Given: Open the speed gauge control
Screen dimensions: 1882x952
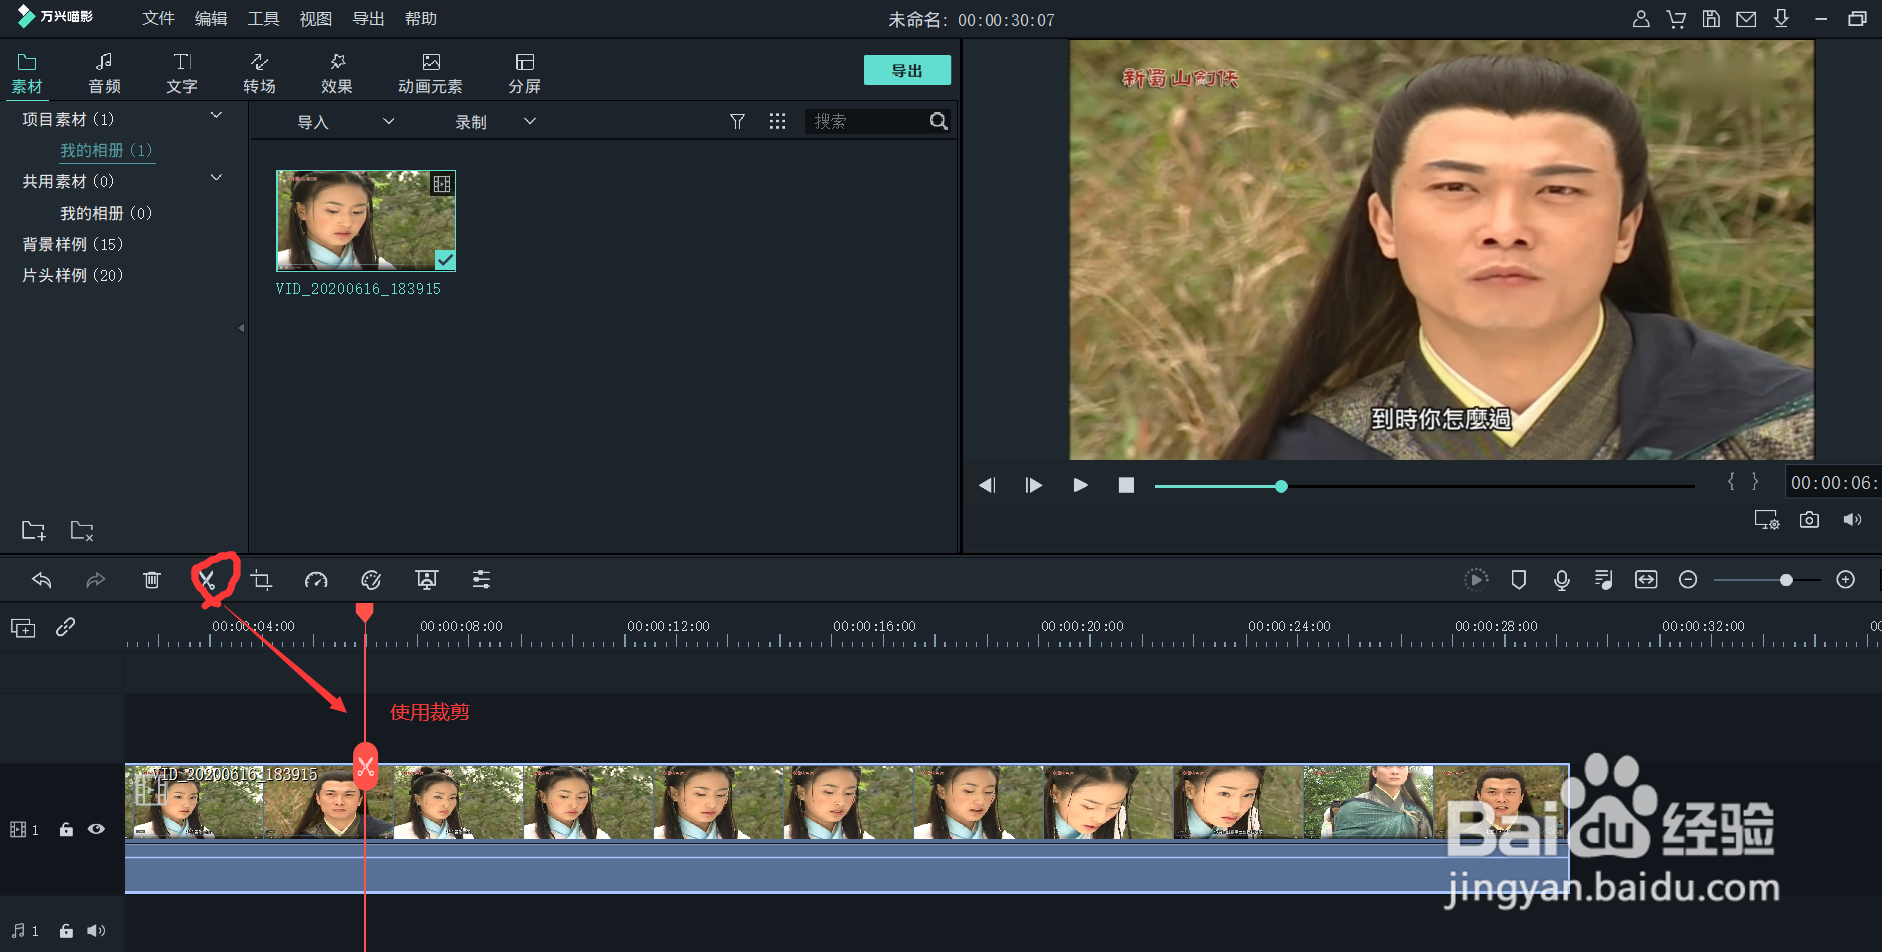Looking at the screenshot, I should (x=316, y=580).
